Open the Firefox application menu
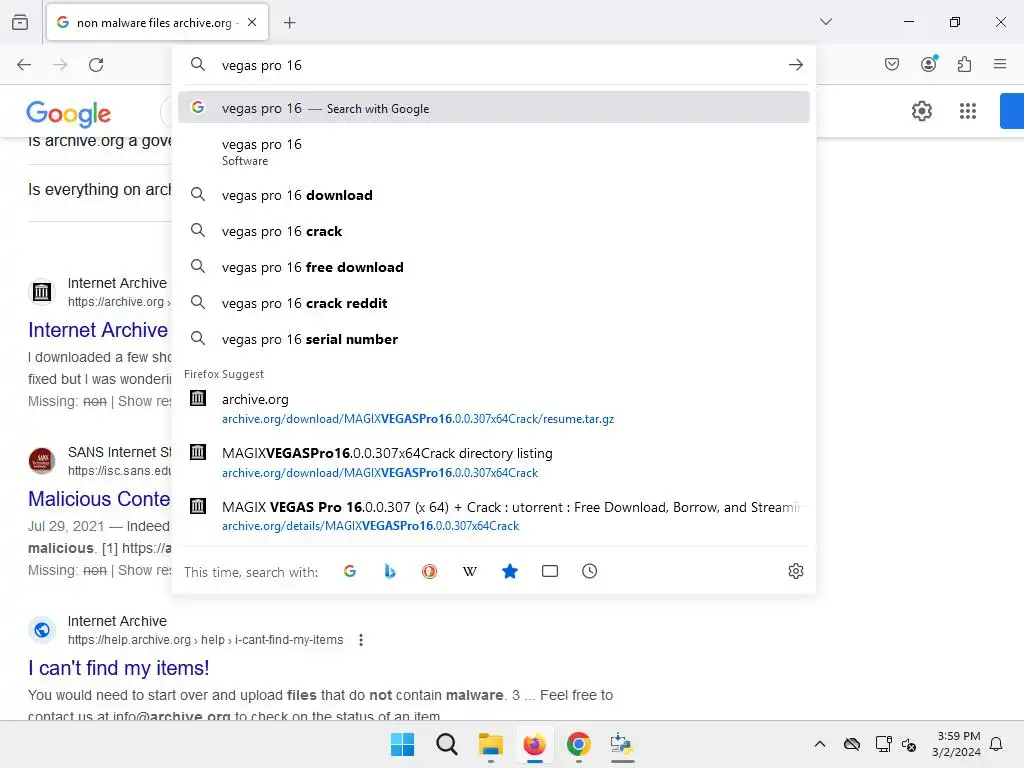 click(x=999, y=64)
